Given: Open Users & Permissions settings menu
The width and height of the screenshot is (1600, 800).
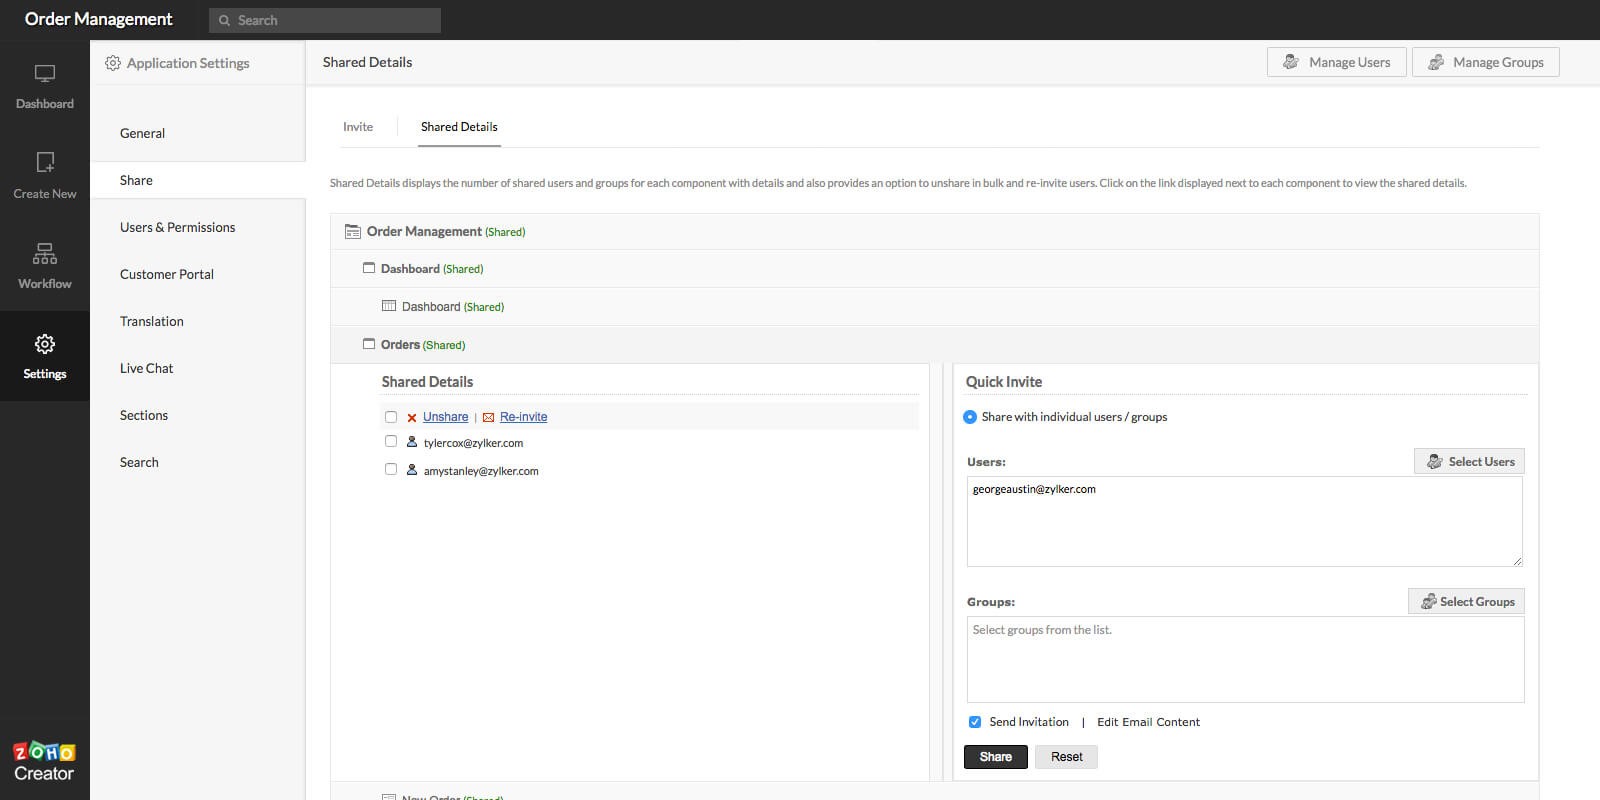Looking at the screenshot, I should 178,227.
